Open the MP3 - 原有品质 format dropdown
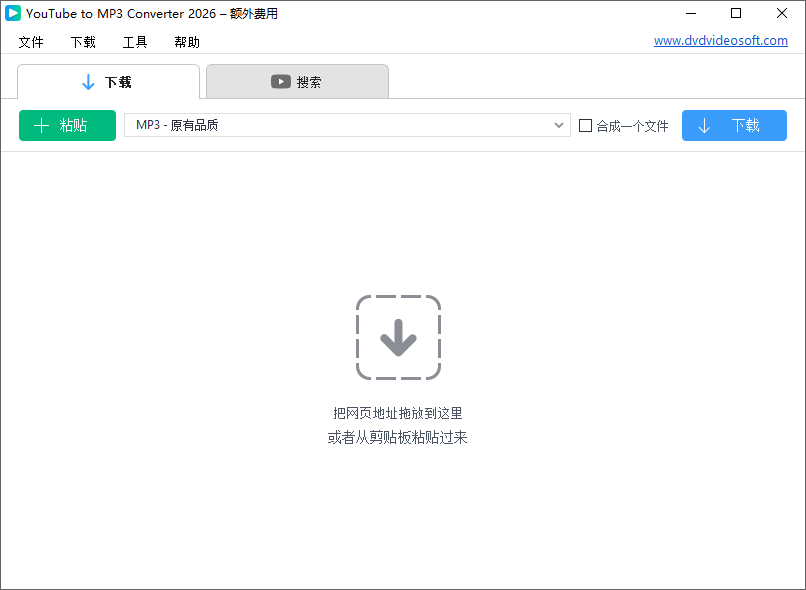The image size is (806, 590). [347, 125]
